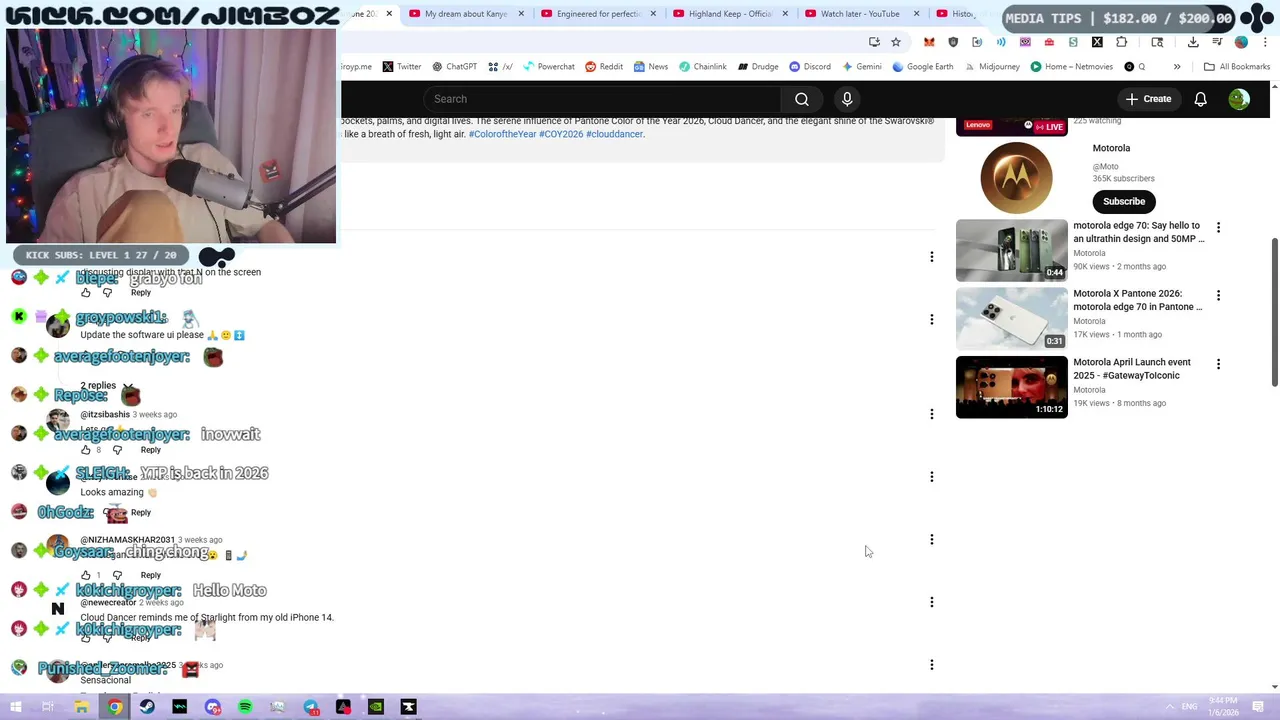Play Motorola X Pantone 2026 video thumbnail

(1011, 318)
